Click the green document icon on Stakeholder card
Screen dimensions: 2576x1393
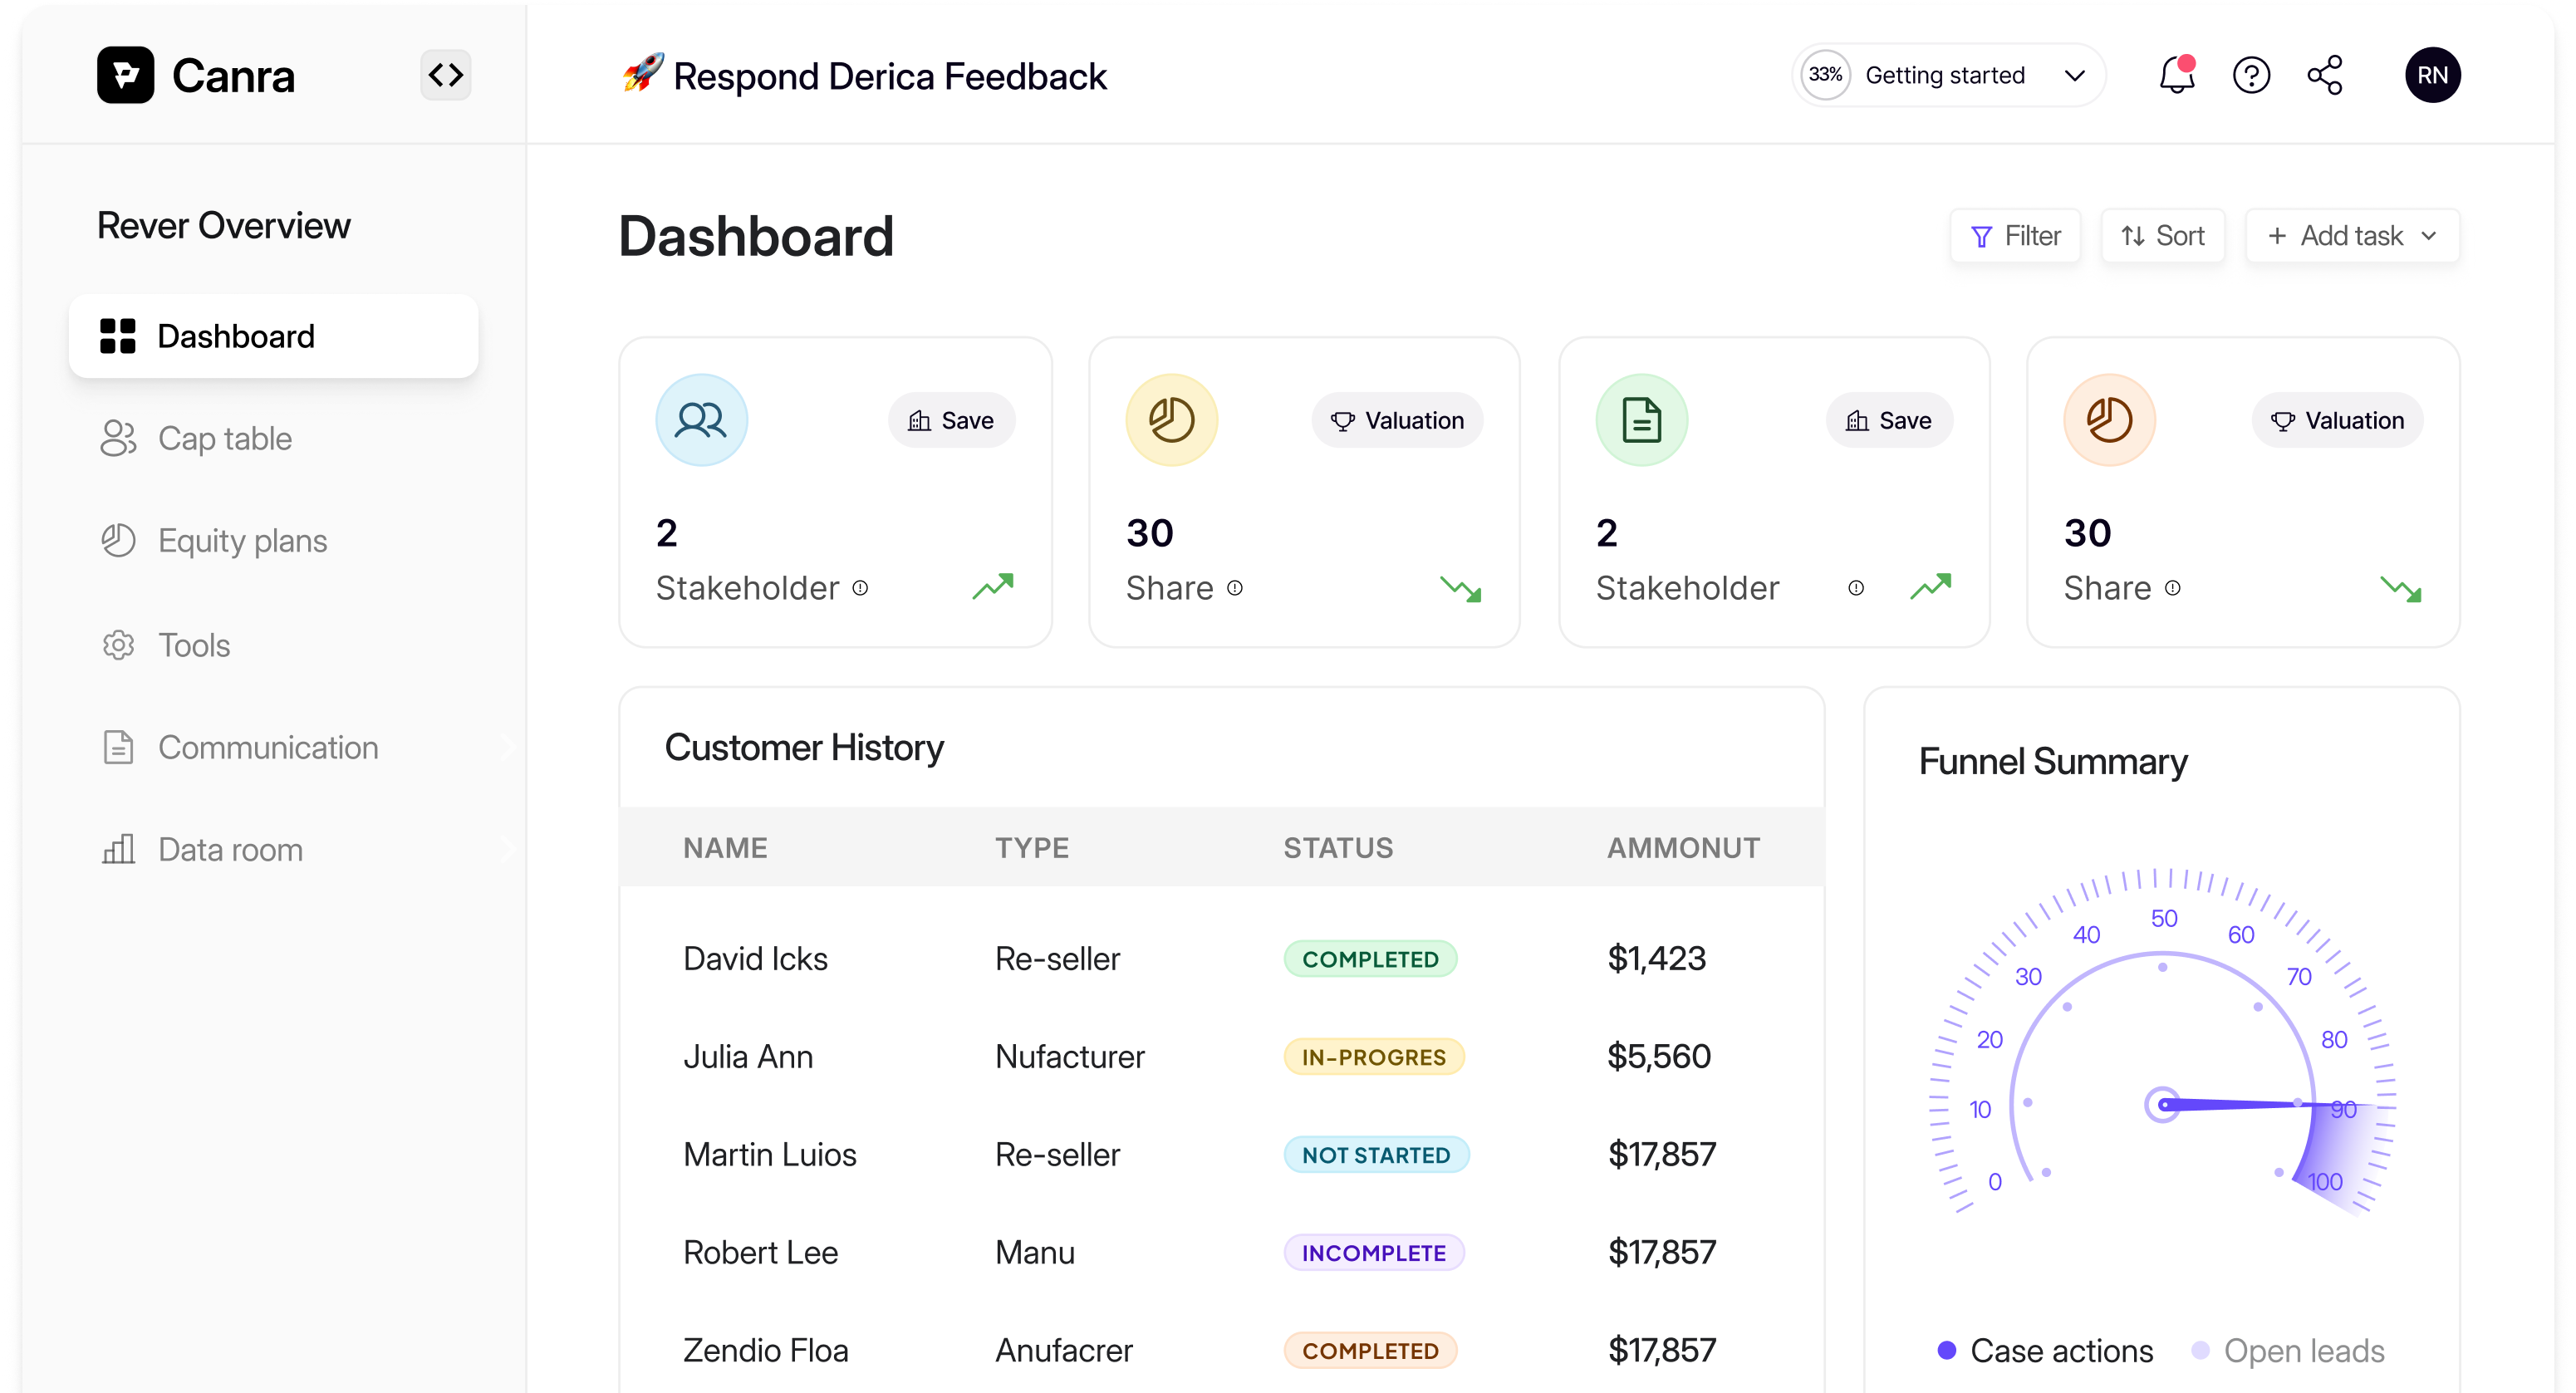(x=1641, y=420)
